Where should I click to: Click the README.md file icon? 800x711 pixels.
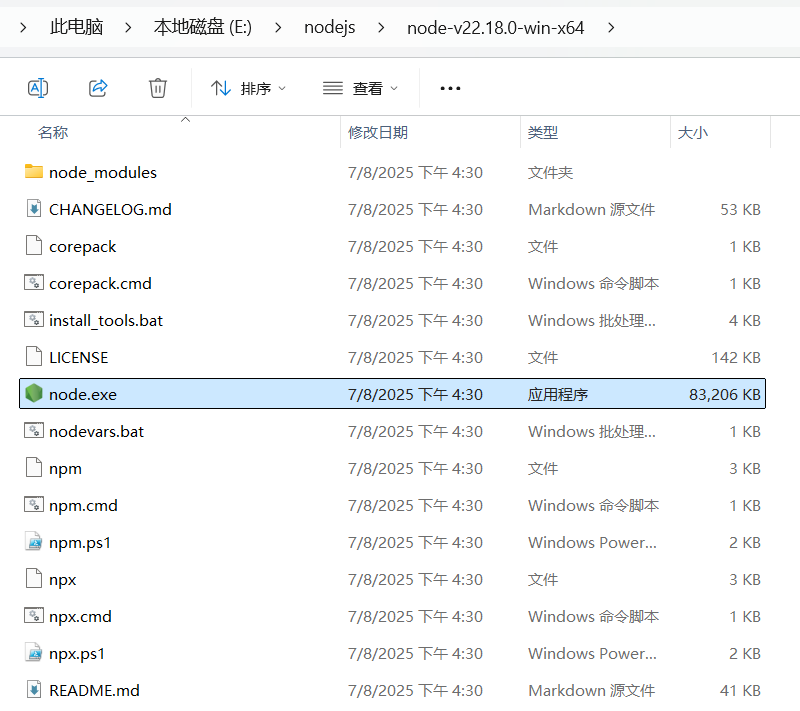click(x=34, y=690)
